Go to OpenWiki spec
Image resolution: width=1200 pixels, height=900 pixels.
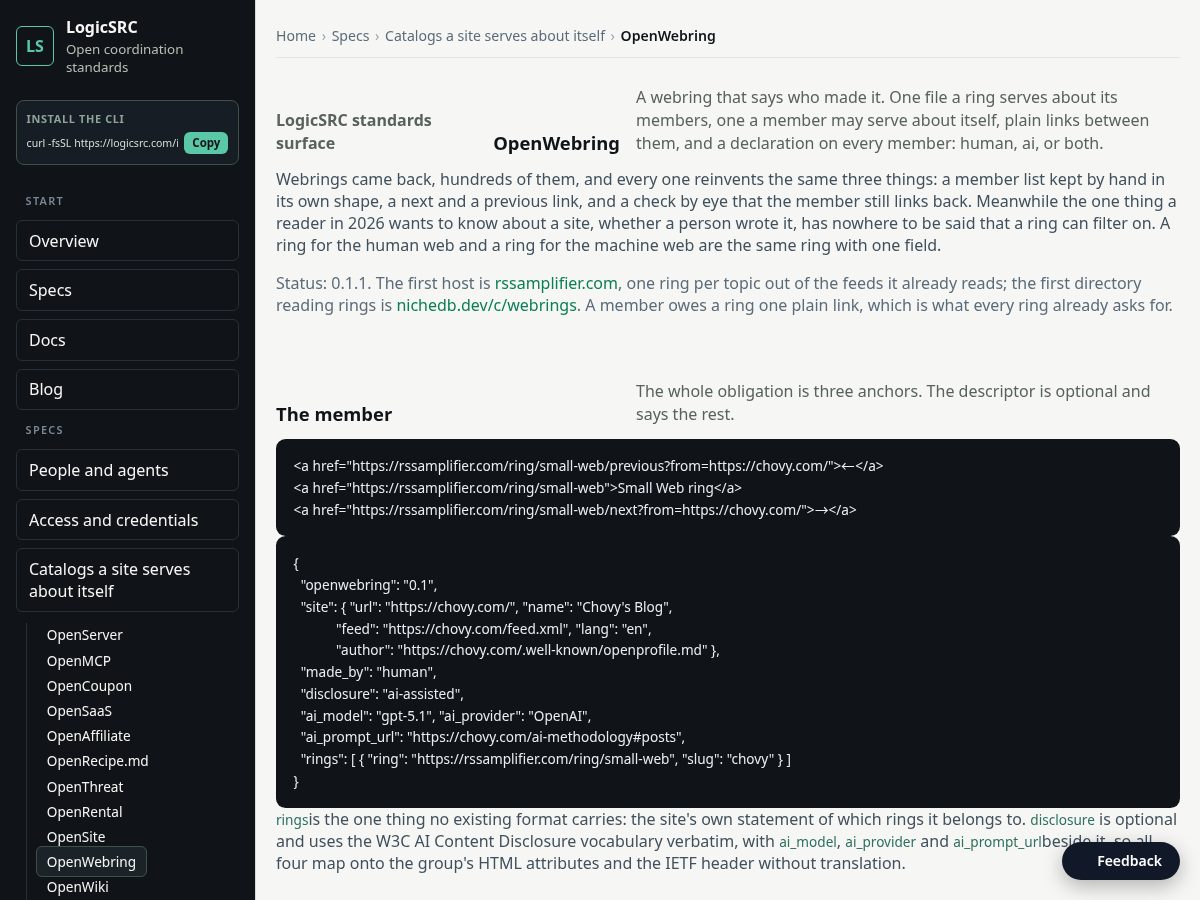pos(78,887)
